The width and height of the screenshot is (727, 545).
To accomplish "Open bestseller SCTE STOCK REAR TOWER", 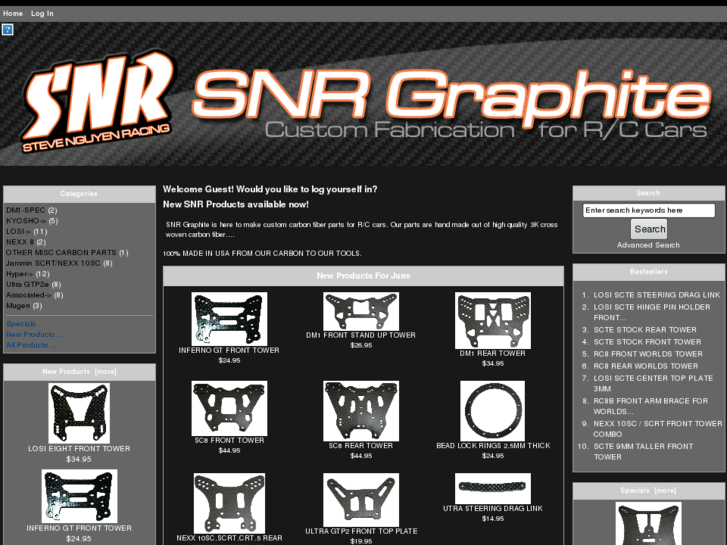I will (x=645, y=330).
